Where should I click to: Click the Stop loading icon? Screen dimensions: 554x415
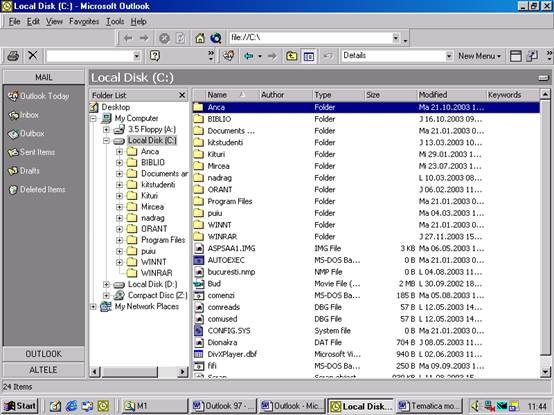164,38
